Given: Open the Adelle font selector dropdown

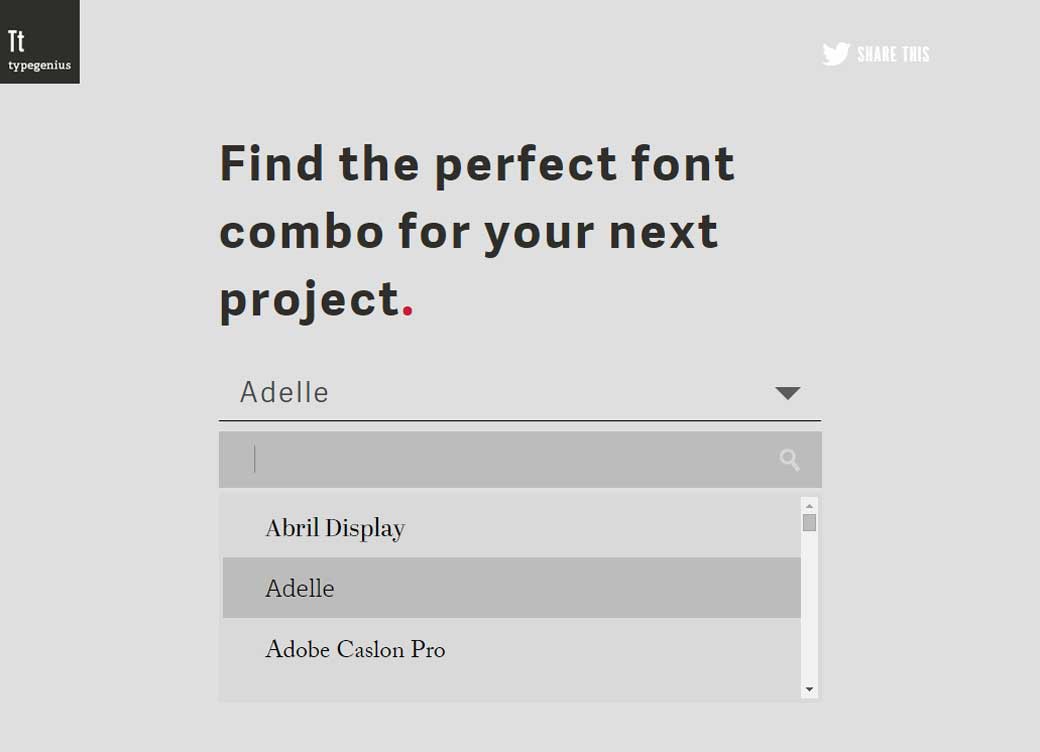Looking at the screenshot, I should [x=519, y=393].
